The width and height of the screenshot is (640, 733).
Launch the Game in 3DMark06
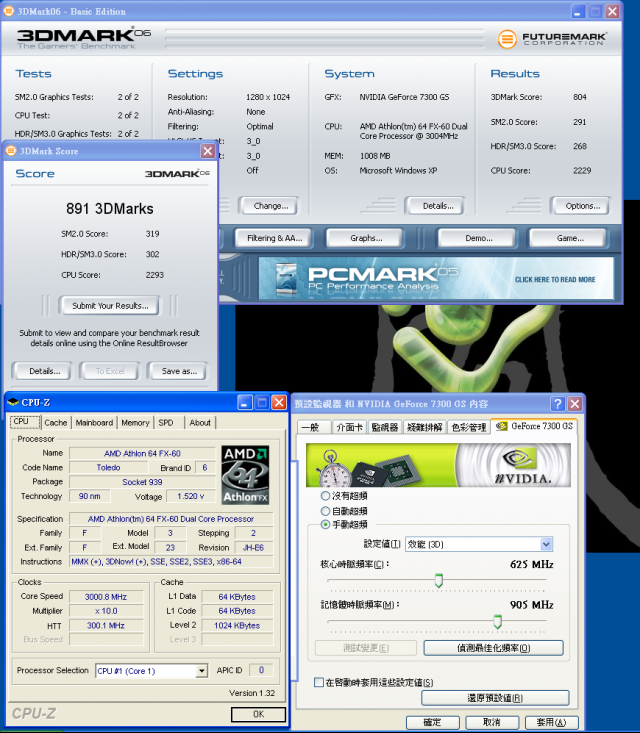568,238
